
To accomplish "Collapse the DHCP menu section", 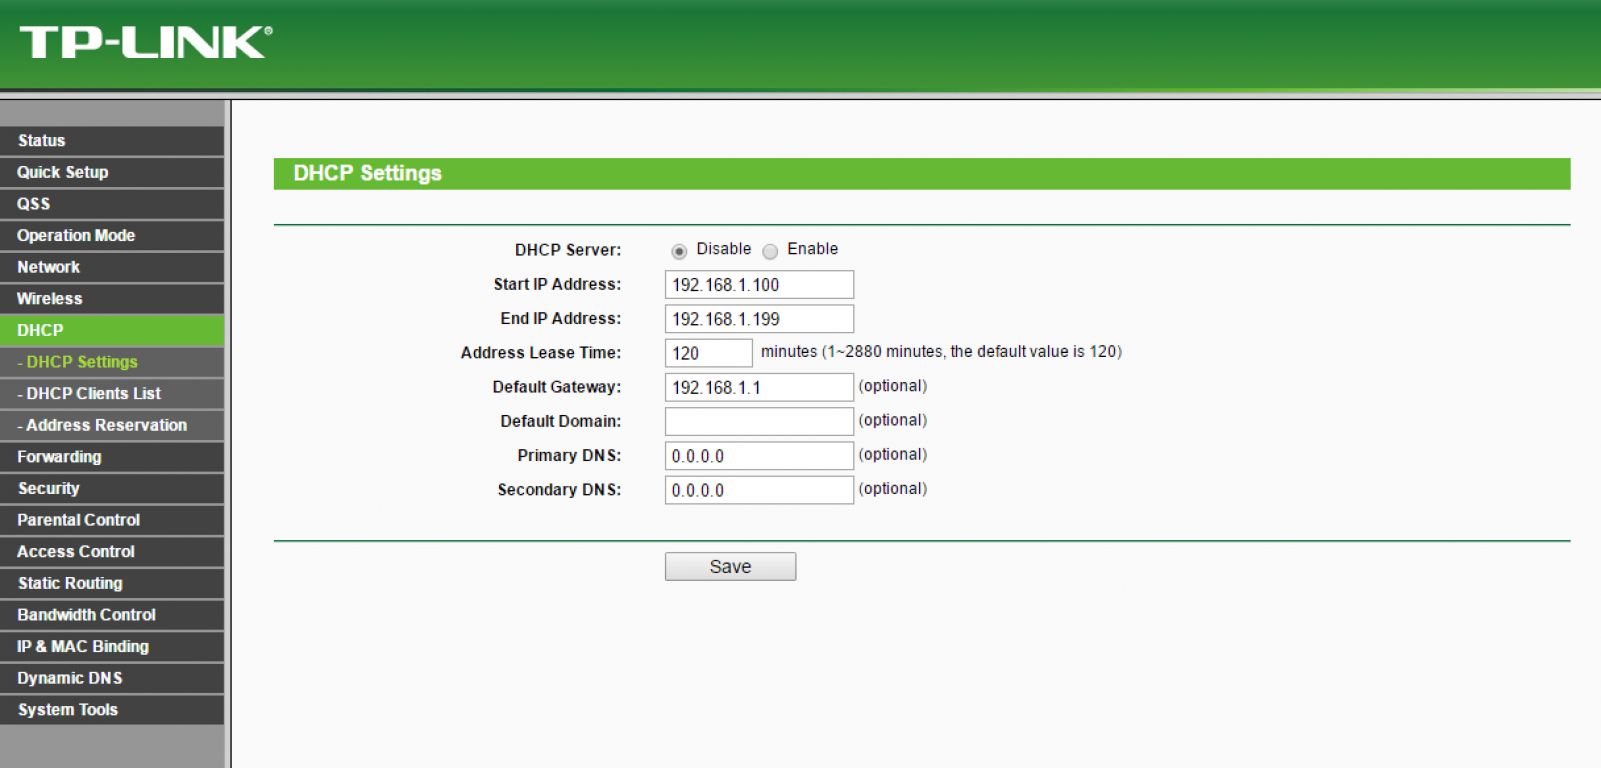I will [x=112, y=330].
